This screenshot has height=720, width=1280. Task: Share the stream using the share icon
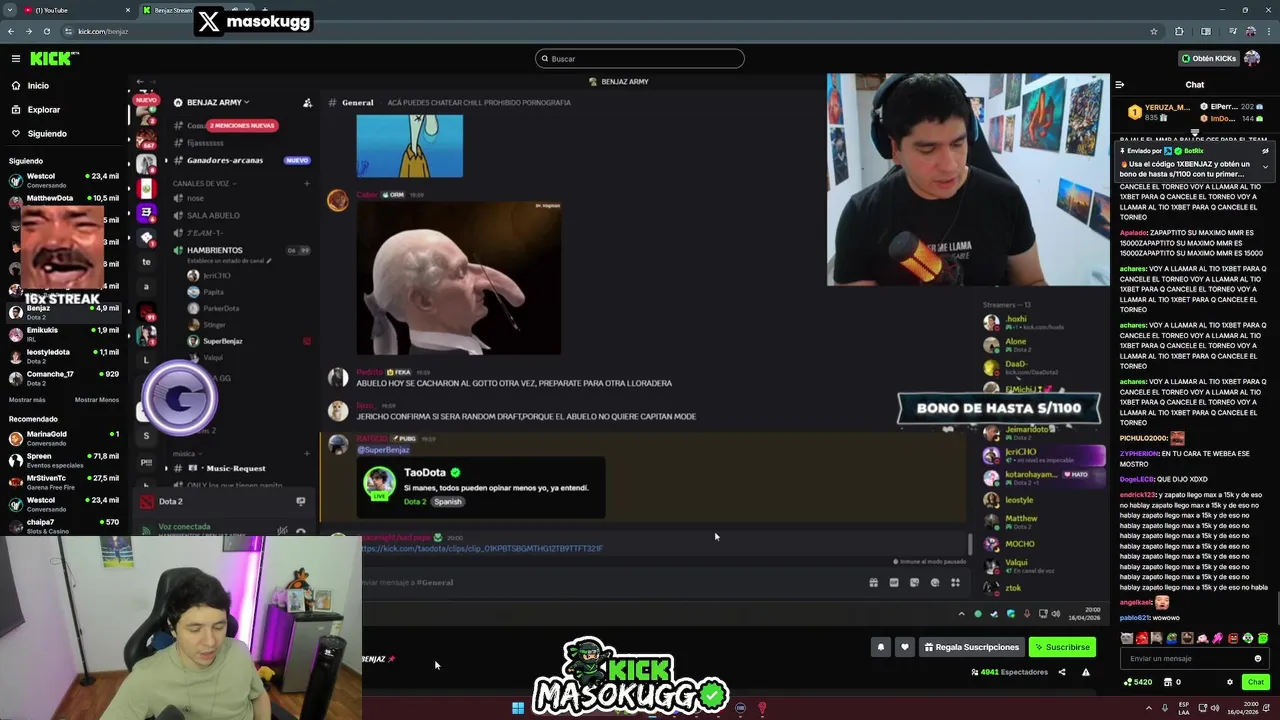click(x=1062, y=672)
